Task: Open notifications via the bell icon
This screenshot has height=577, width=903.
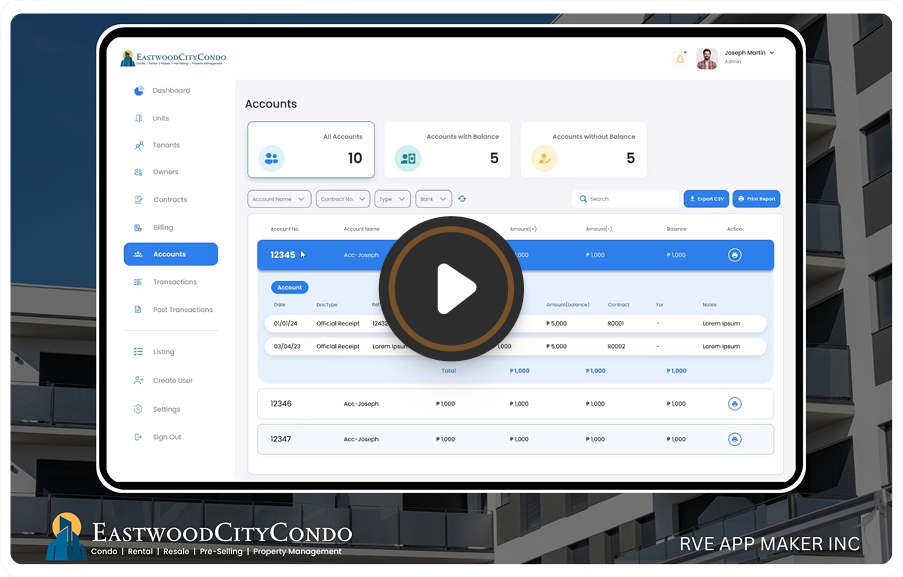Action: point(680,58)
